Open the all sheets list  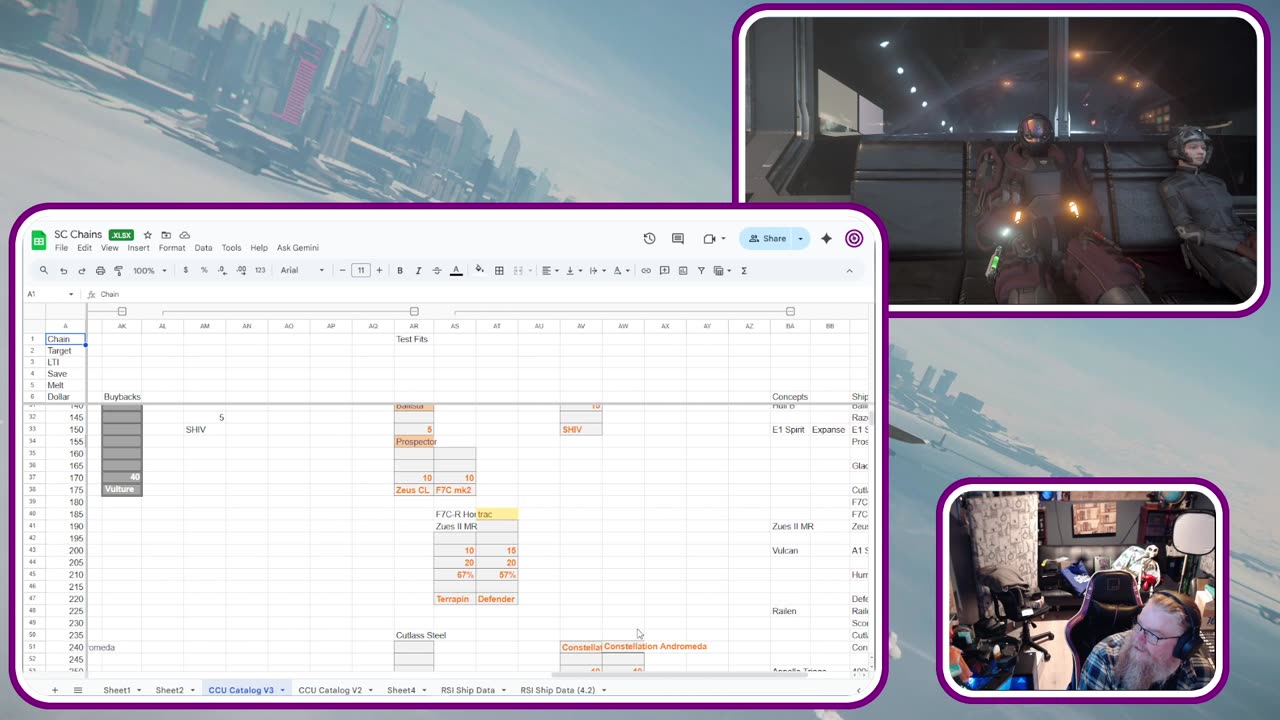[x=78, y=690]
